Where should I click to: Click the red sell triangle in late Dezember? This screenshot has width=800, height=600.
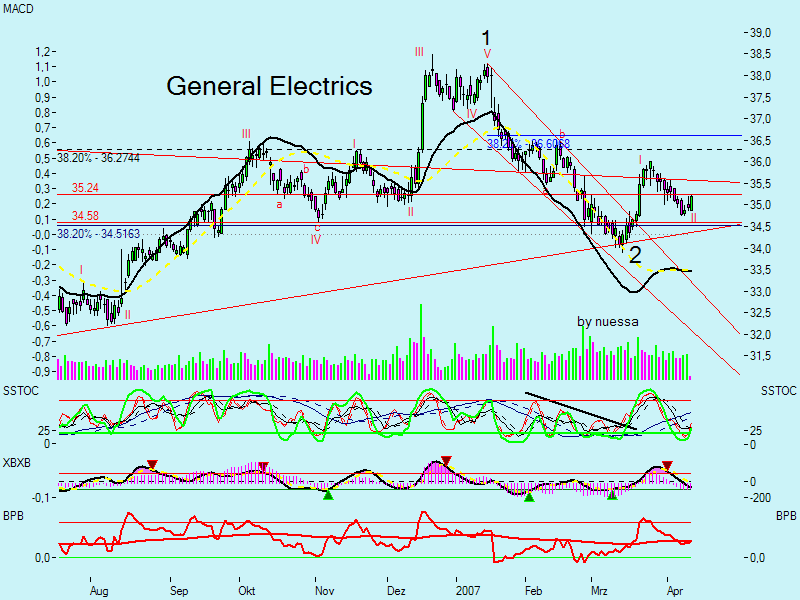(446, 461)
